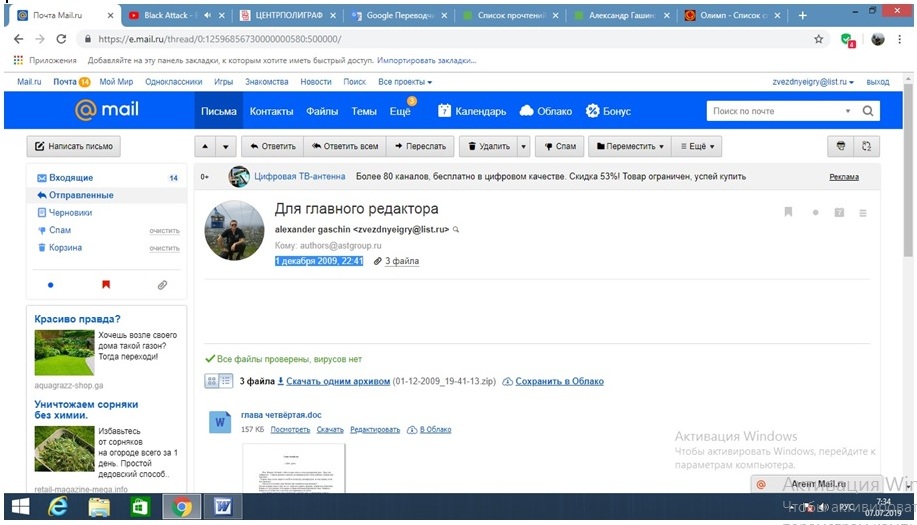This screenshot has width=917, height=525.
Task: Open the Контакты tab
Action: pyautogui.click(x=271, y=111)
